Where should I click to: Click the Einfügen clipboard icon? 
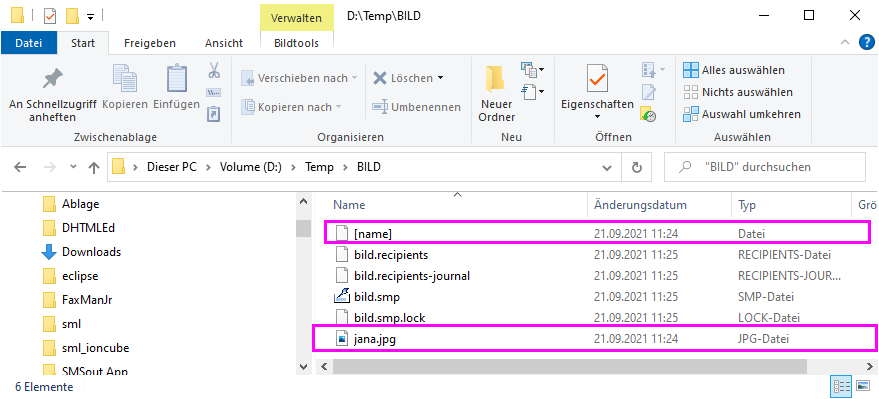point(177,78)
